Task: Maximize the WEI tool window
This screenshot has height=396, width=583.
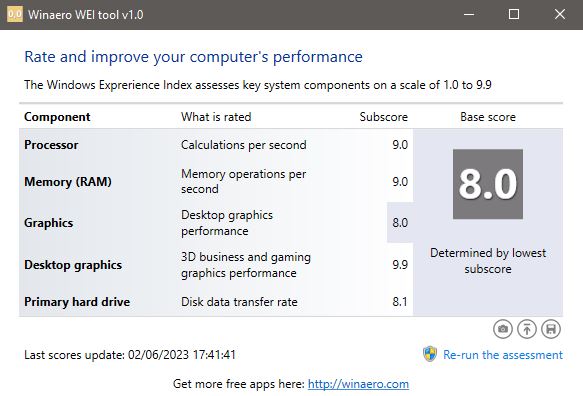Action: click(514, 15)
